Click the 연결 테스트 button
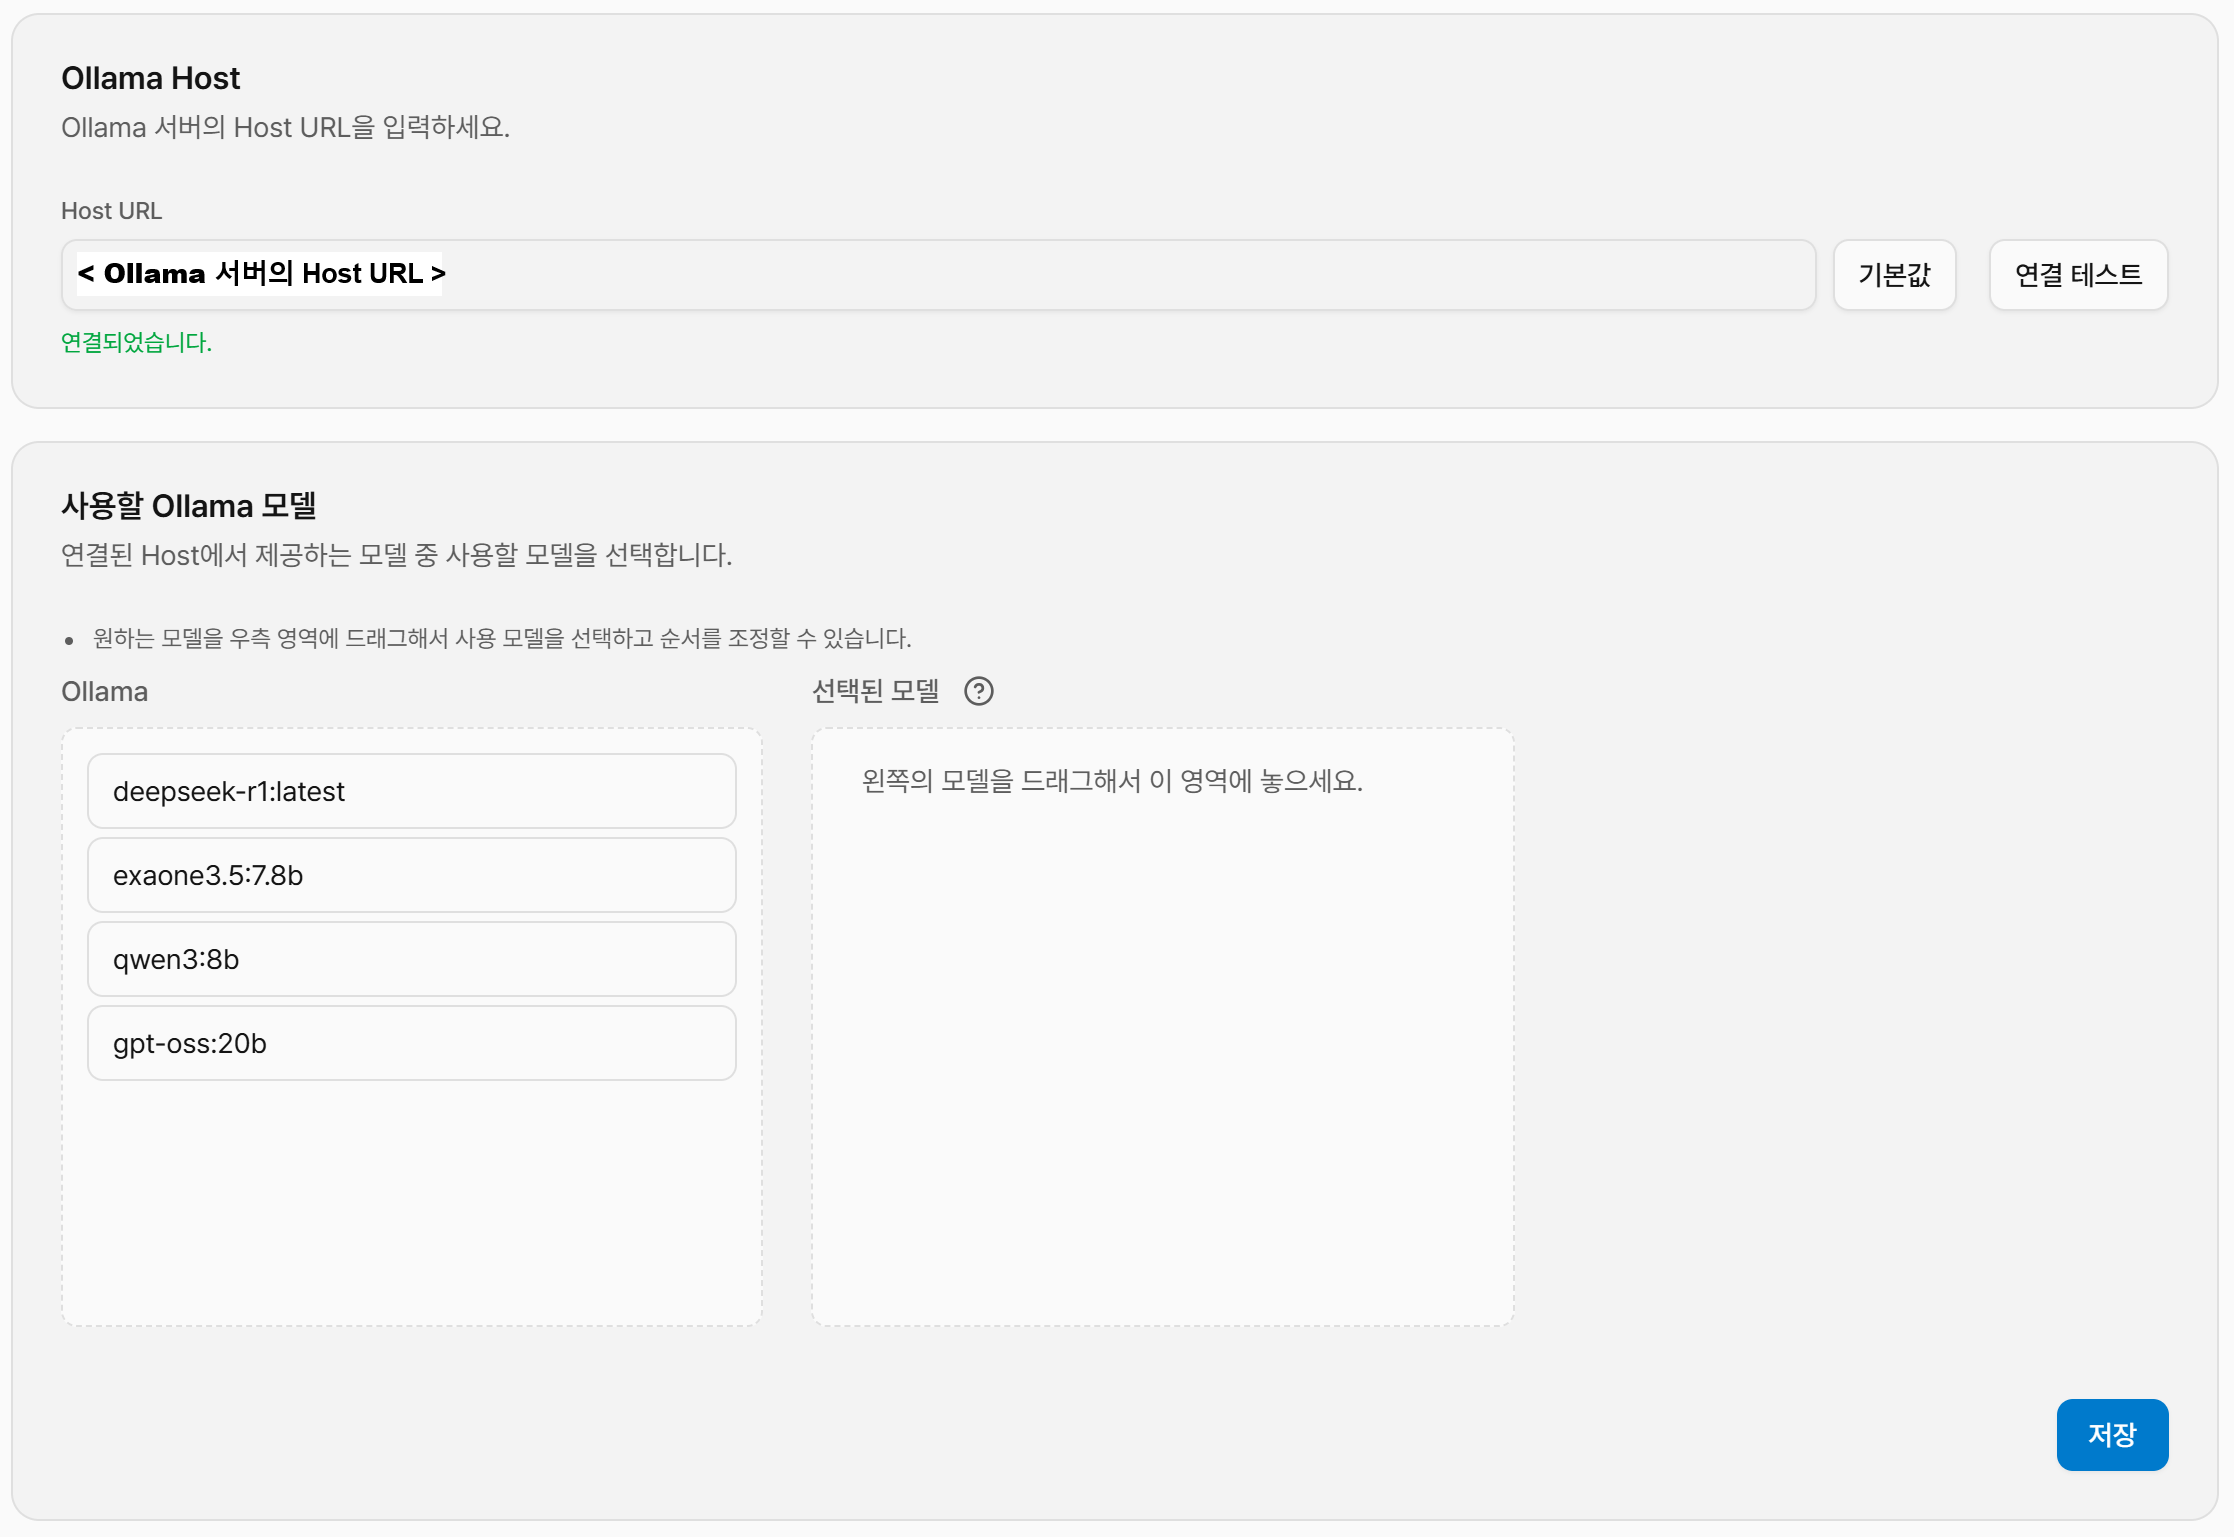 tap(2078, 274)
